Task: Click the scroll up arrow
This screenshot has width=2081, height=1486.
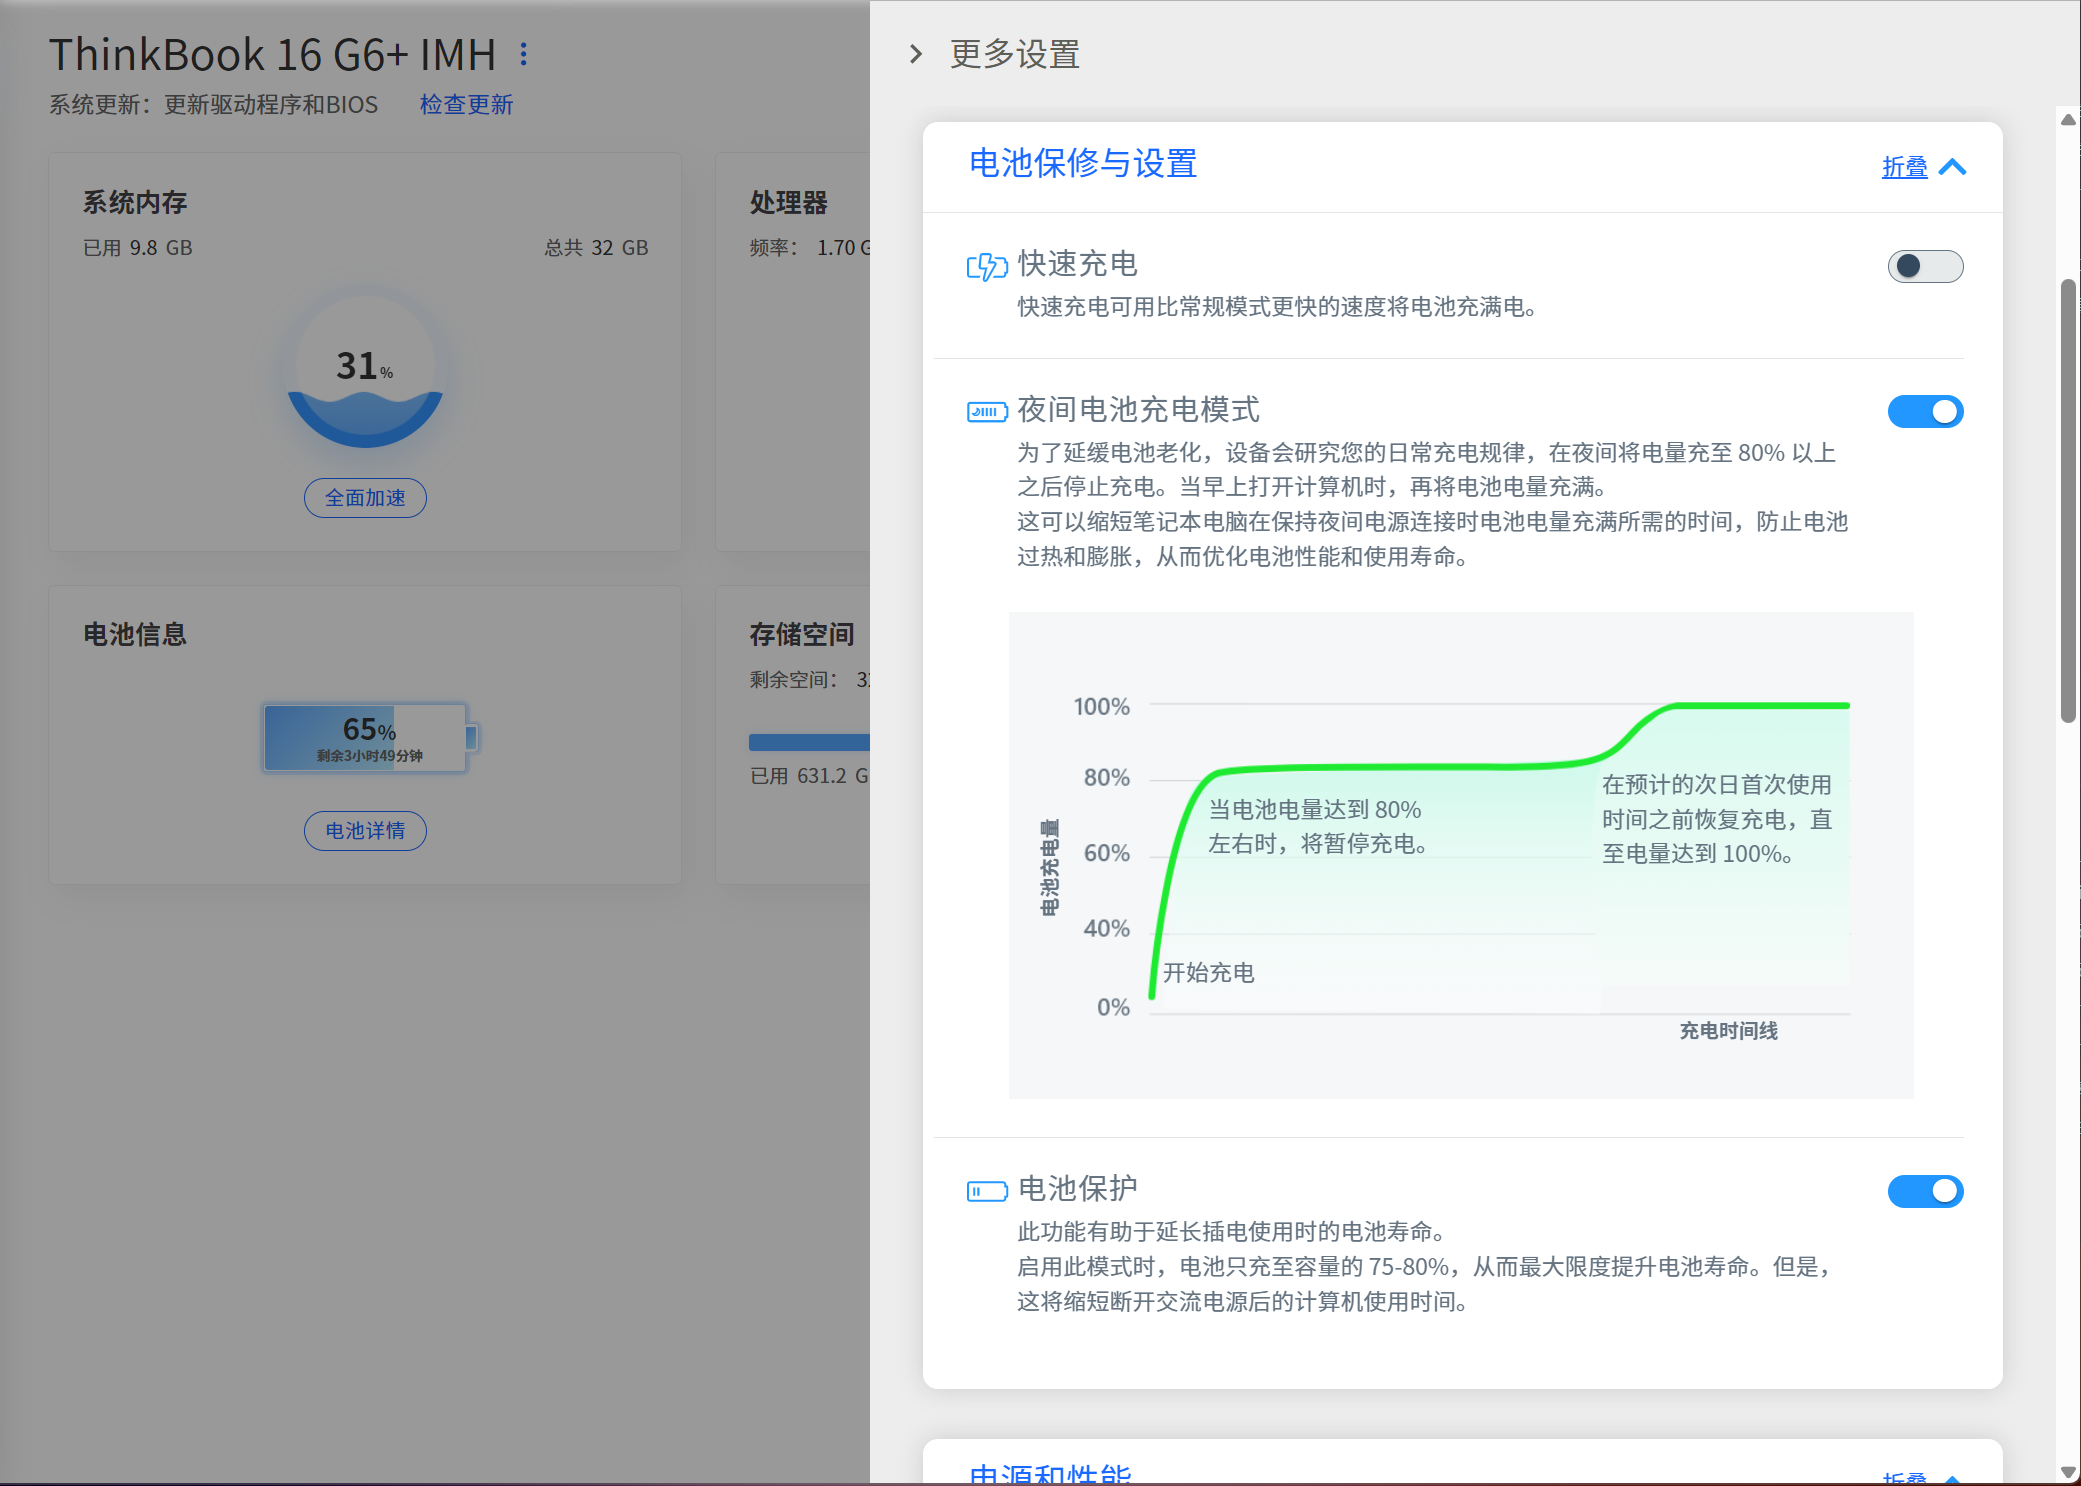Action: (x=2068, y=119)
